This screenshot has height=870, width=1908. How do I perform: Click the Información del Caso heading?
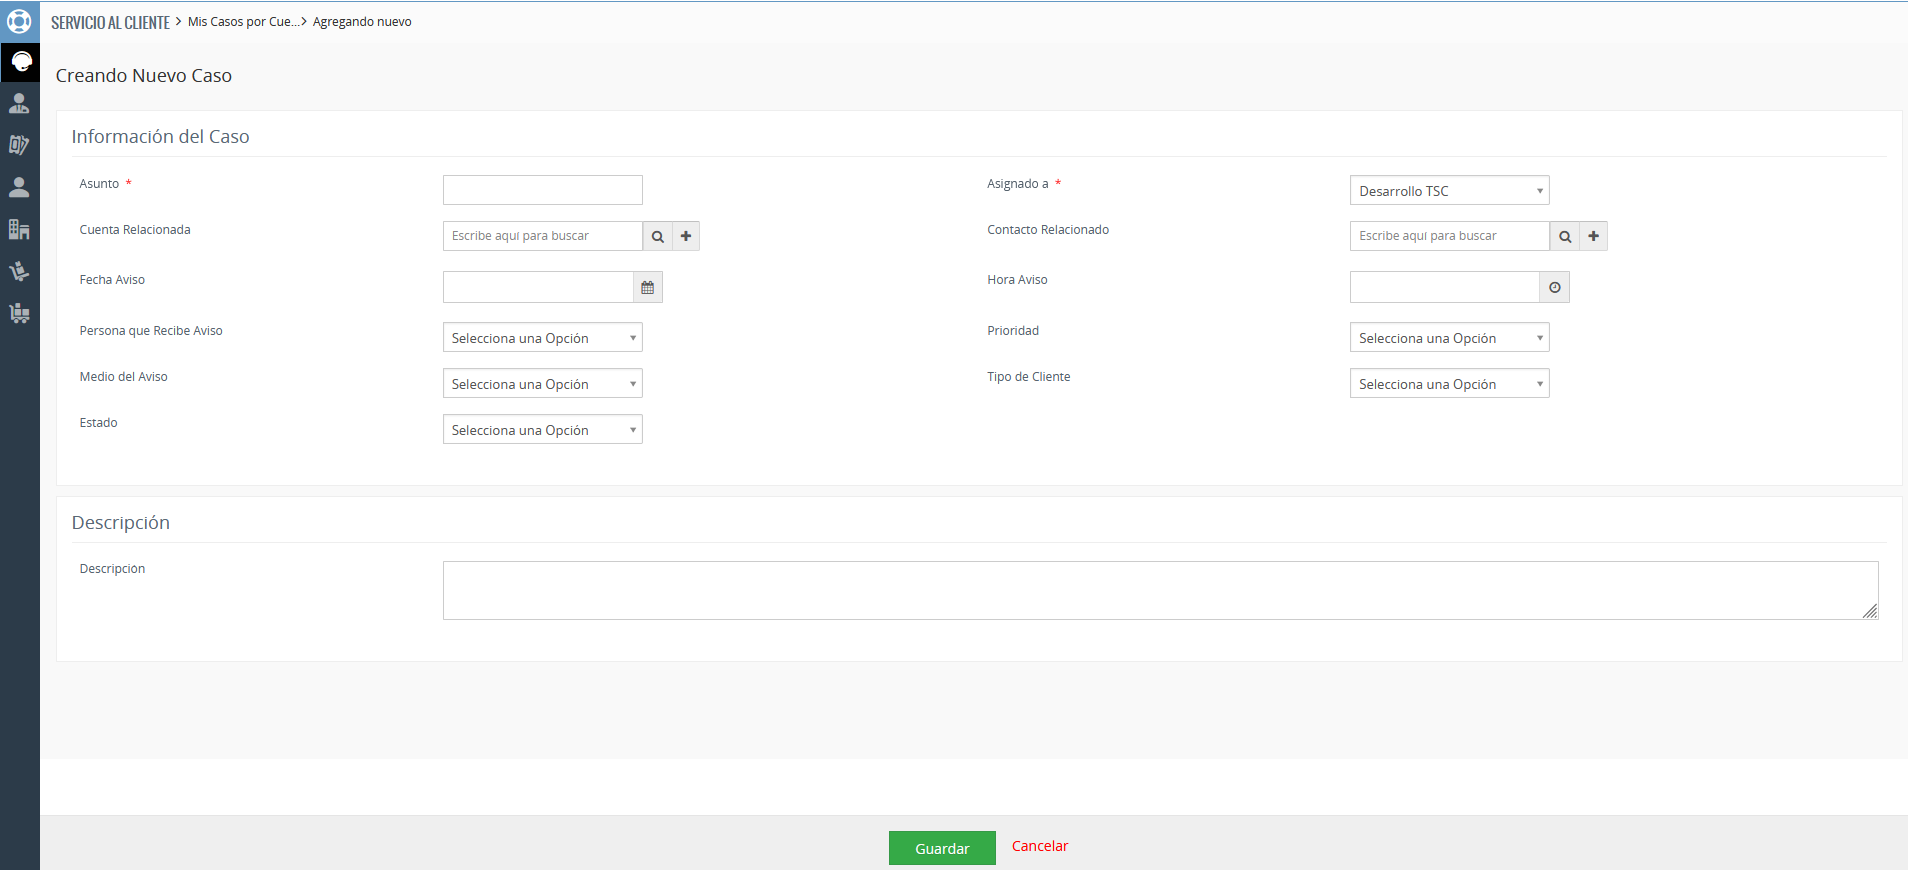160,137
